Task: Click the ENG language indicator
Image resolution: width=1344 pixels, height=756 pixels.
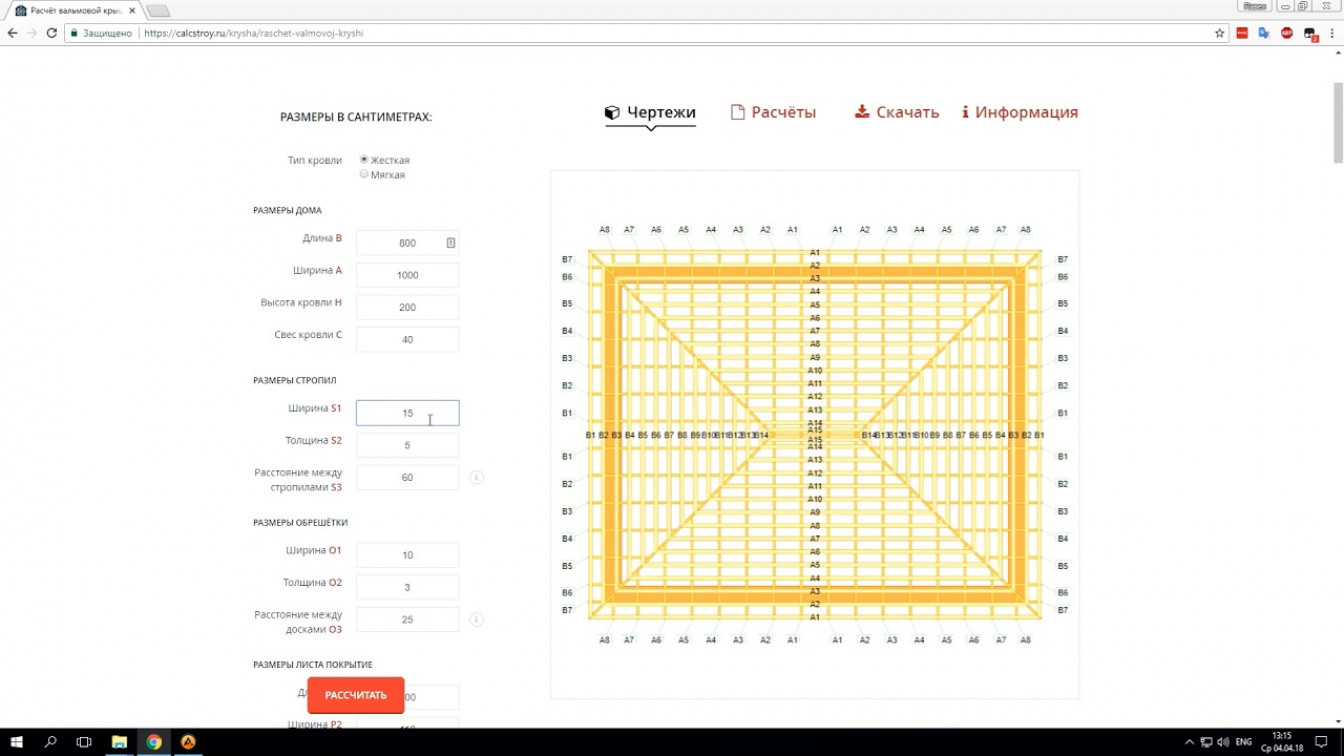Action: click(x=1244, y=742)
